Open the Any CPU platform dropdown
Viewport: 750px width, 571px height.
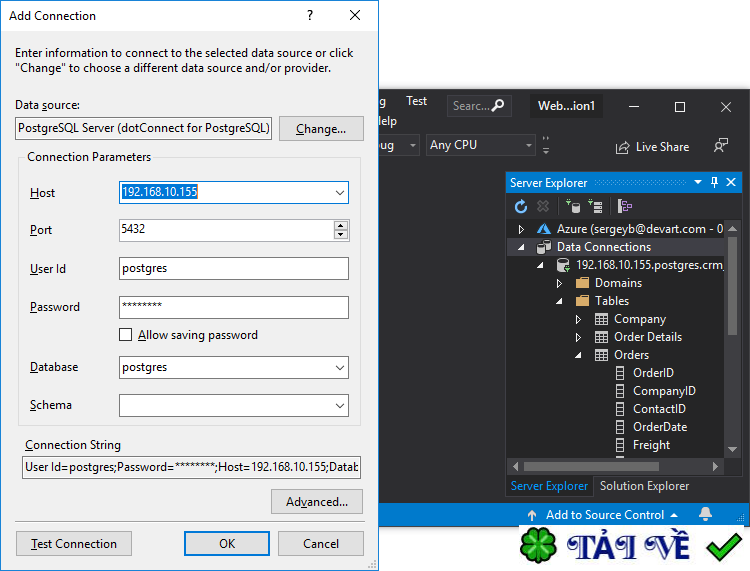click(x=528, y=145)
